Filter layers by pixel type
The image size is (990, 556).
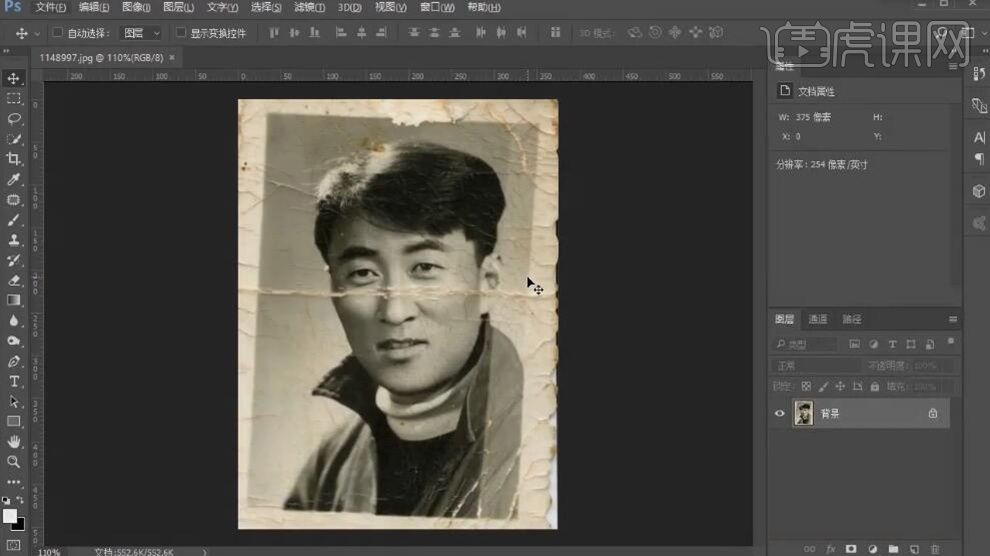click(854, 344)
